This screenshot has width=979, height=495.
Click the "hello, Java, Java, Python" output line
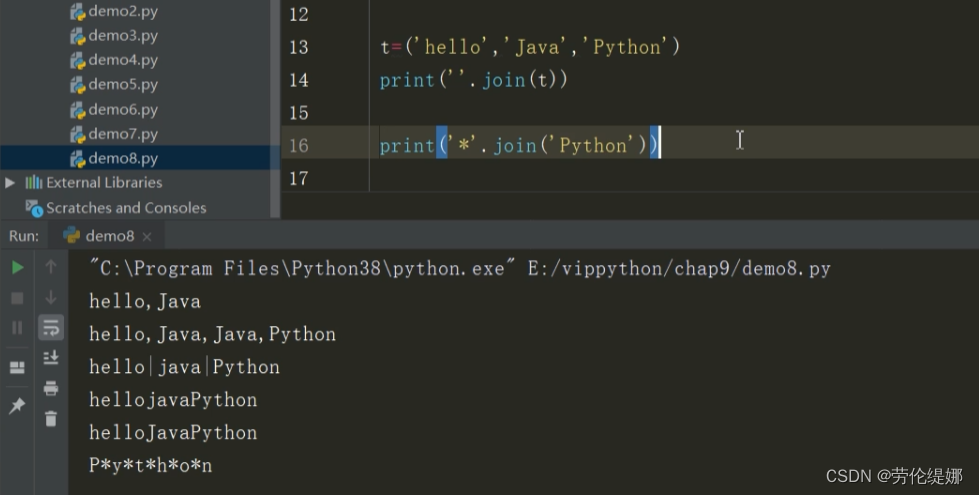coord(212,334)
